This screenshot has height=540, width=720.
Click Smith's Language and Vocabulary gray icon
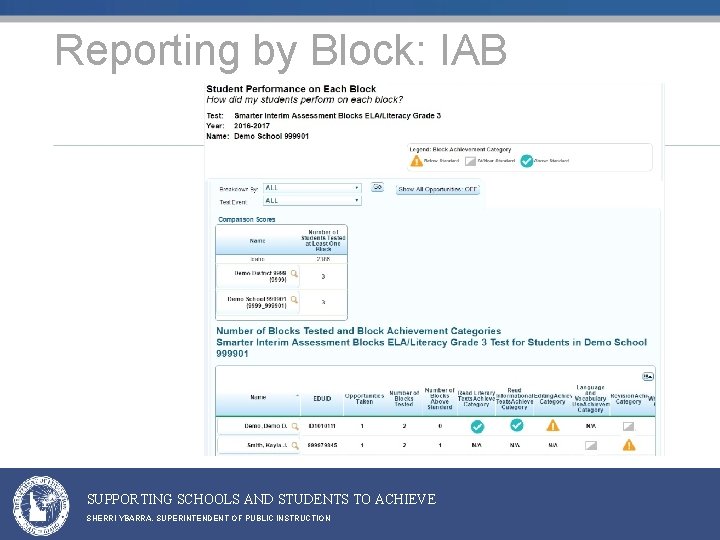click(591, 445)
